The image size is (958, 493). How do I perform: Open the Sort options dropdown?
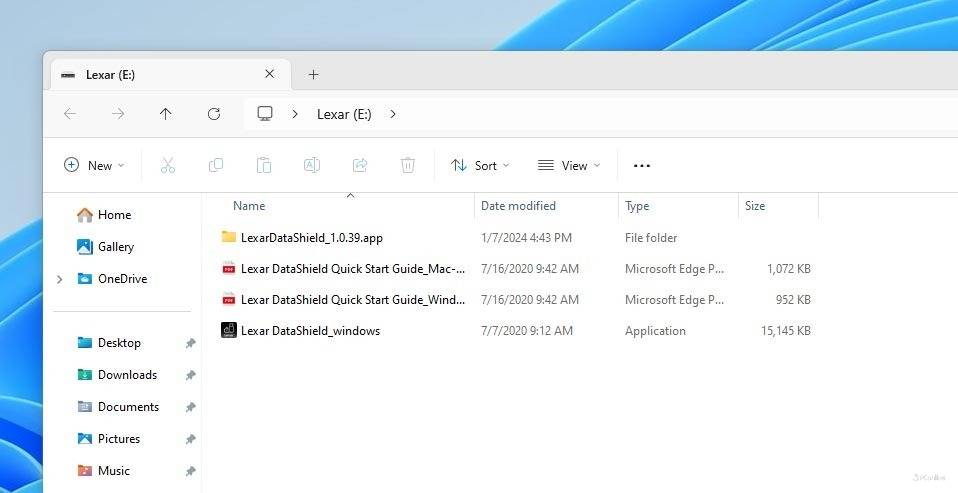[x=480, y=165]
